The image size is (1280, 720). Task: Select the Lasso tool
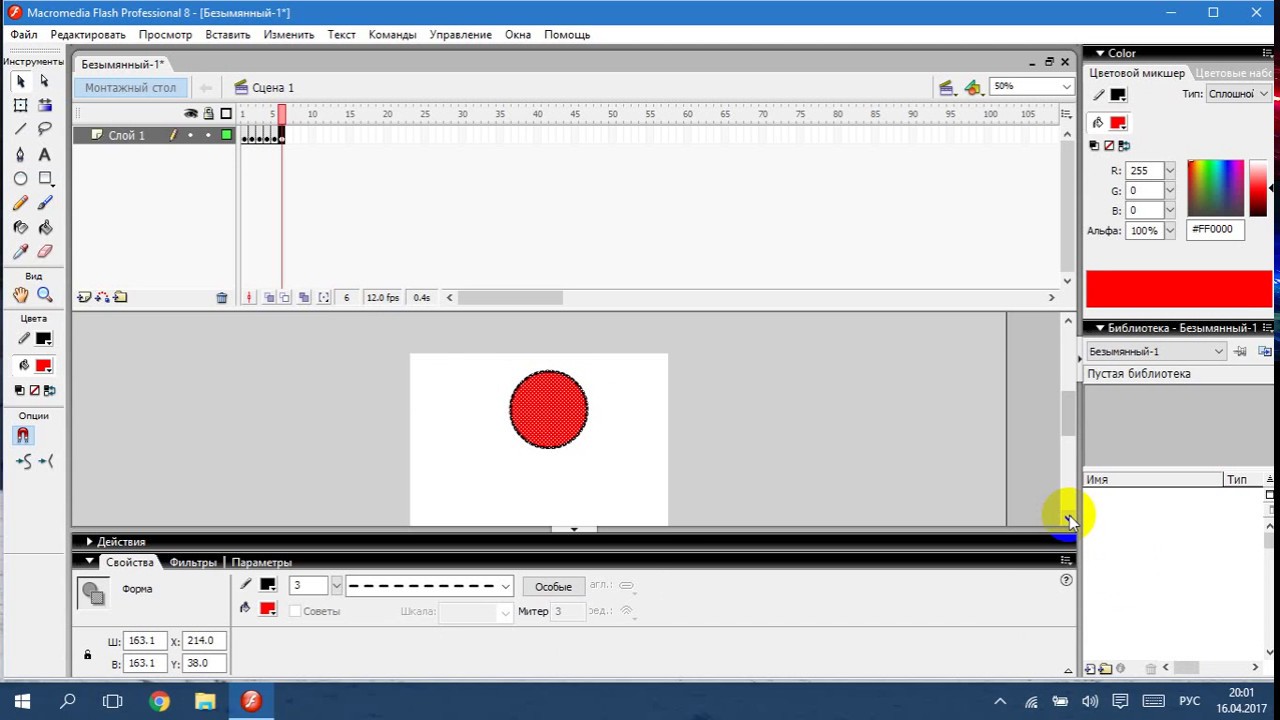[44, 129]
